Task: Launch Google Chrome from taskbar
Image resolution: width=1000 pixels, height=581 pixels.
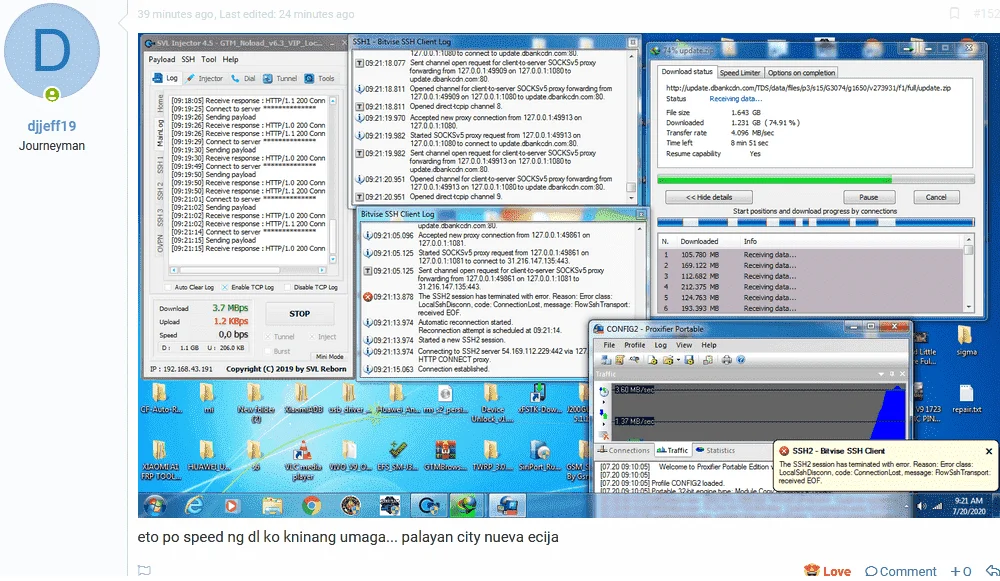Action: tap(311, 506)
